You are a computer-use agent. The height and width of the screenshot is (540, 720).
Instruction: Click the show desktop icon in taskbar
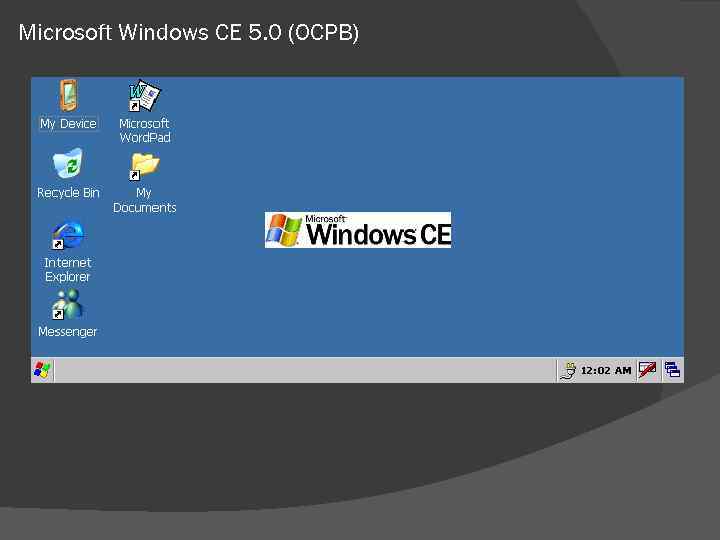pyautogui.click(x=673, y=370)
